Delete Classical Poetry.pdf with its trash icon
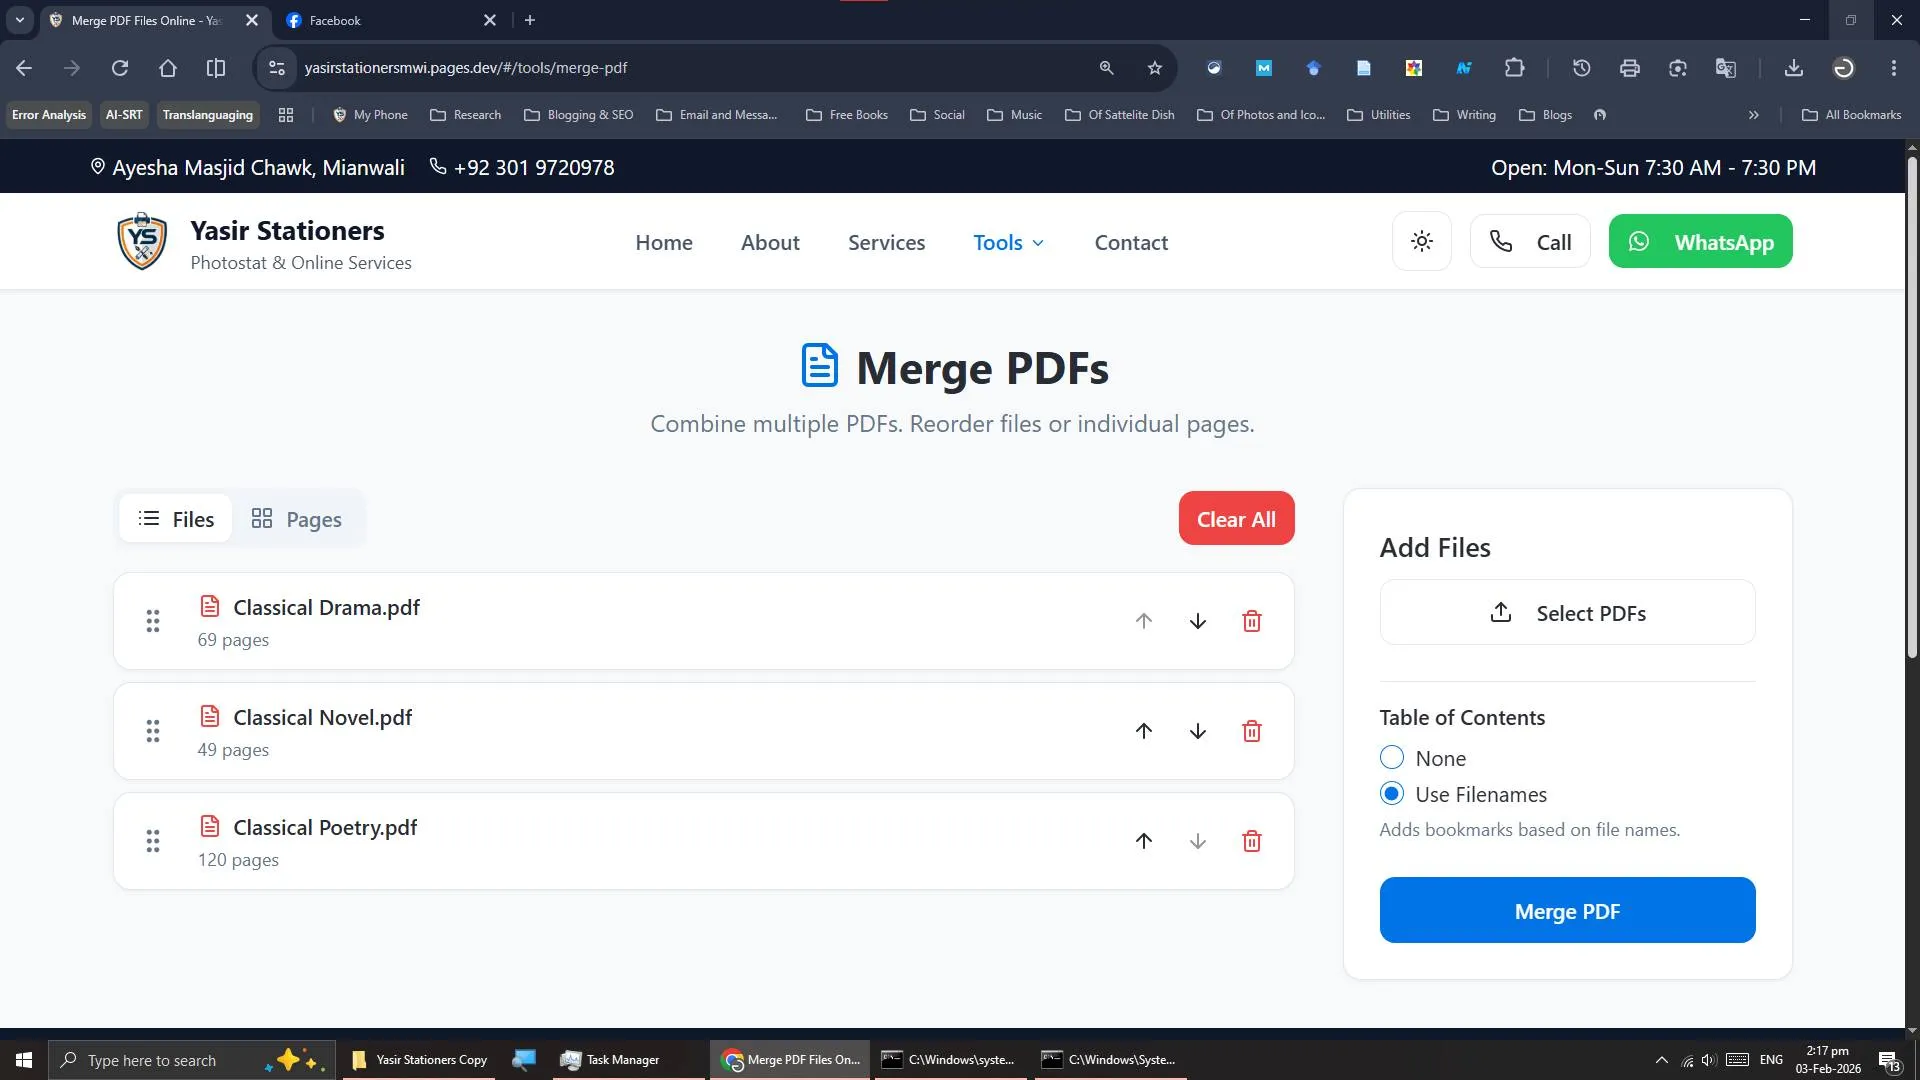This screenshot has width=1920, height=1080. 1251,841
